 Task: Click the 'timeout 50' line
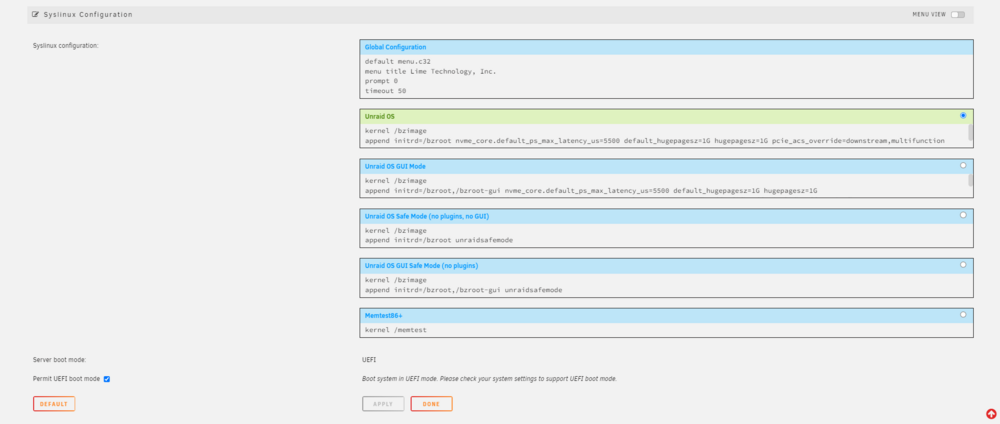tap(385, 91)
